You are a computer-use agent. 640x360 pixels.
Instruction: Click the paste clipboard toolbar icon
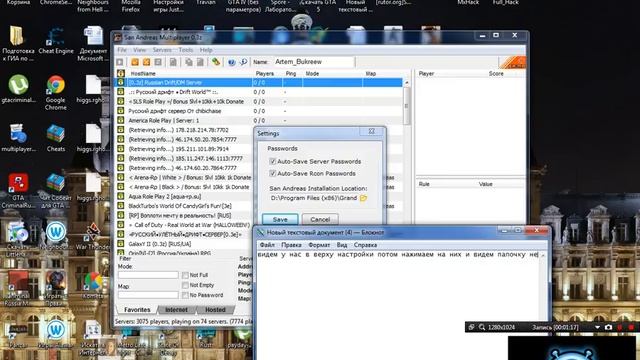click(x=200, y=62)
